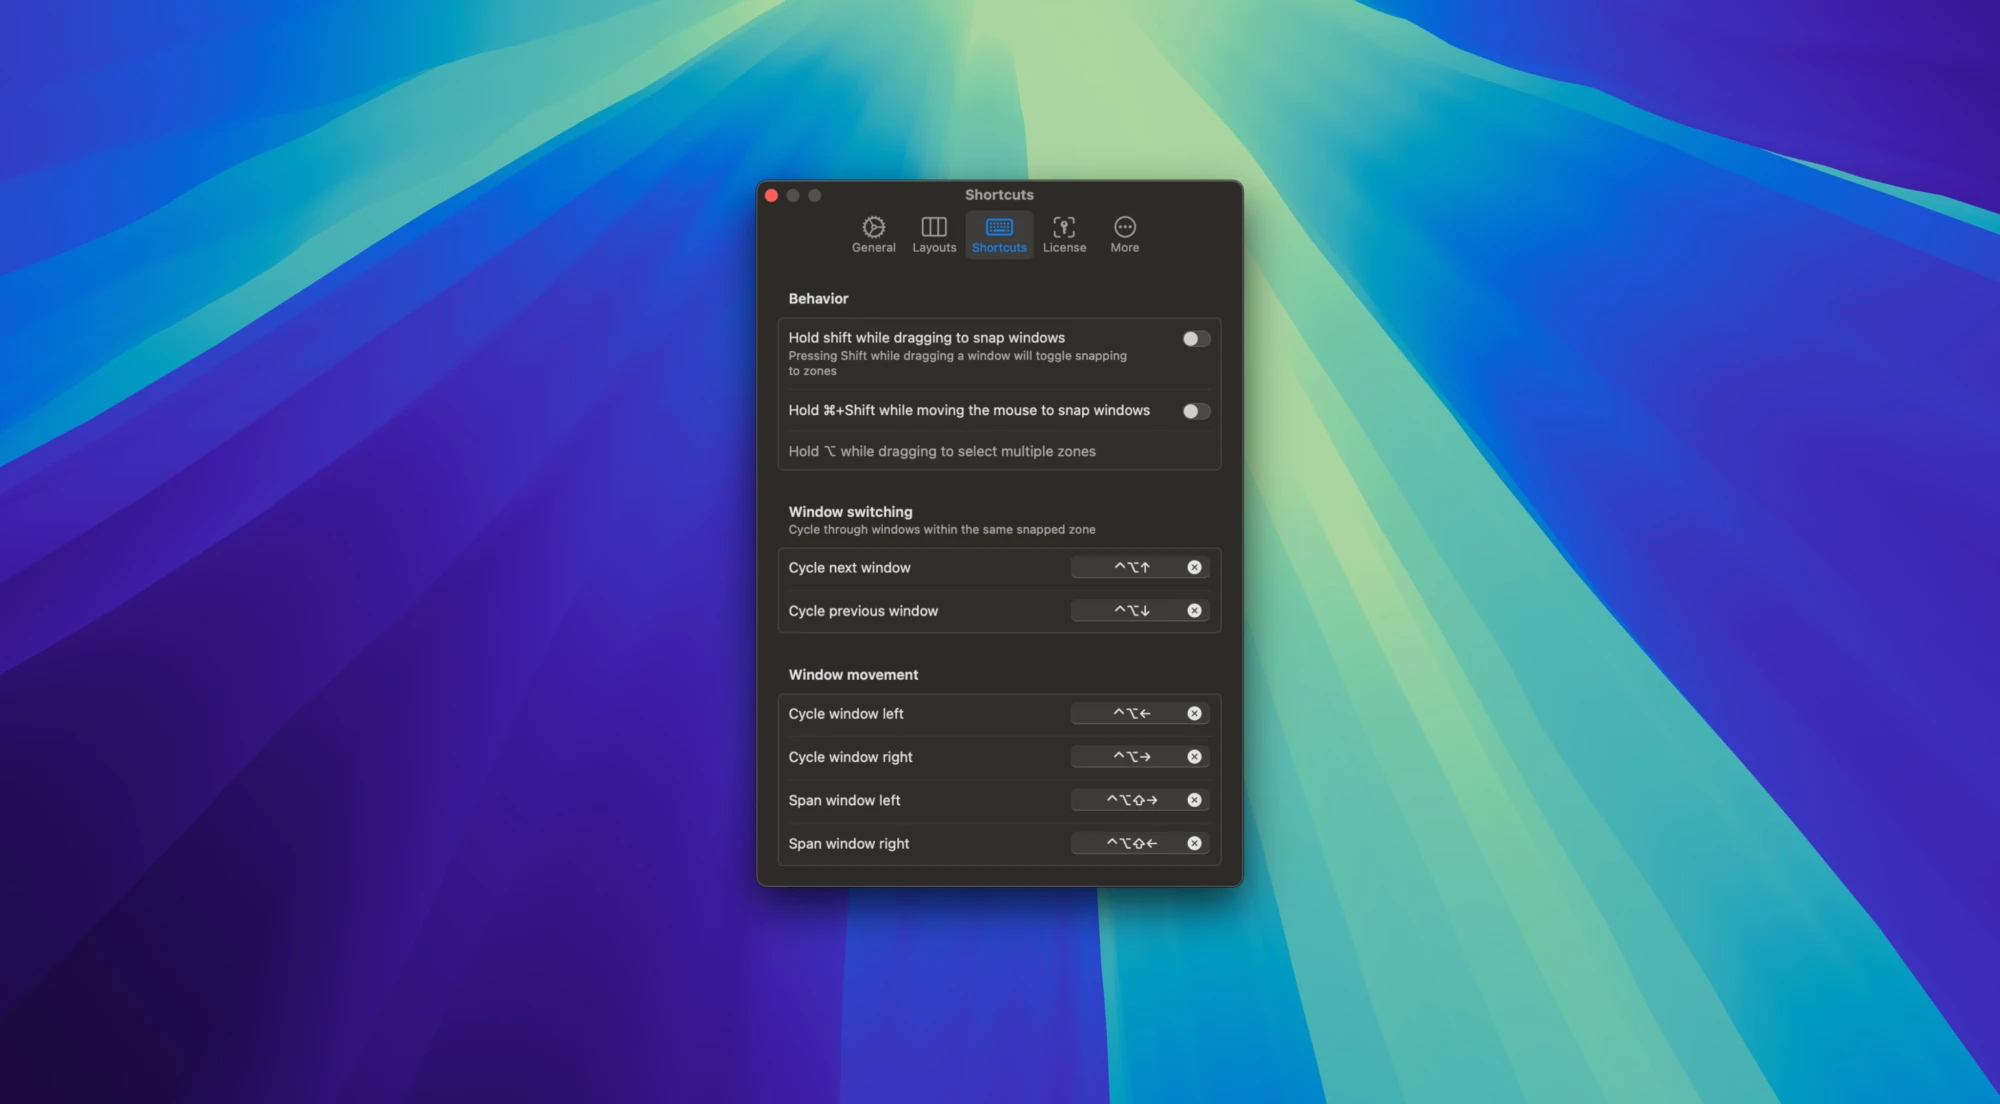Remove the Cycle window right shortcut
The width and height of the screenshot is (2000, 1104).
click(1194, 756)
